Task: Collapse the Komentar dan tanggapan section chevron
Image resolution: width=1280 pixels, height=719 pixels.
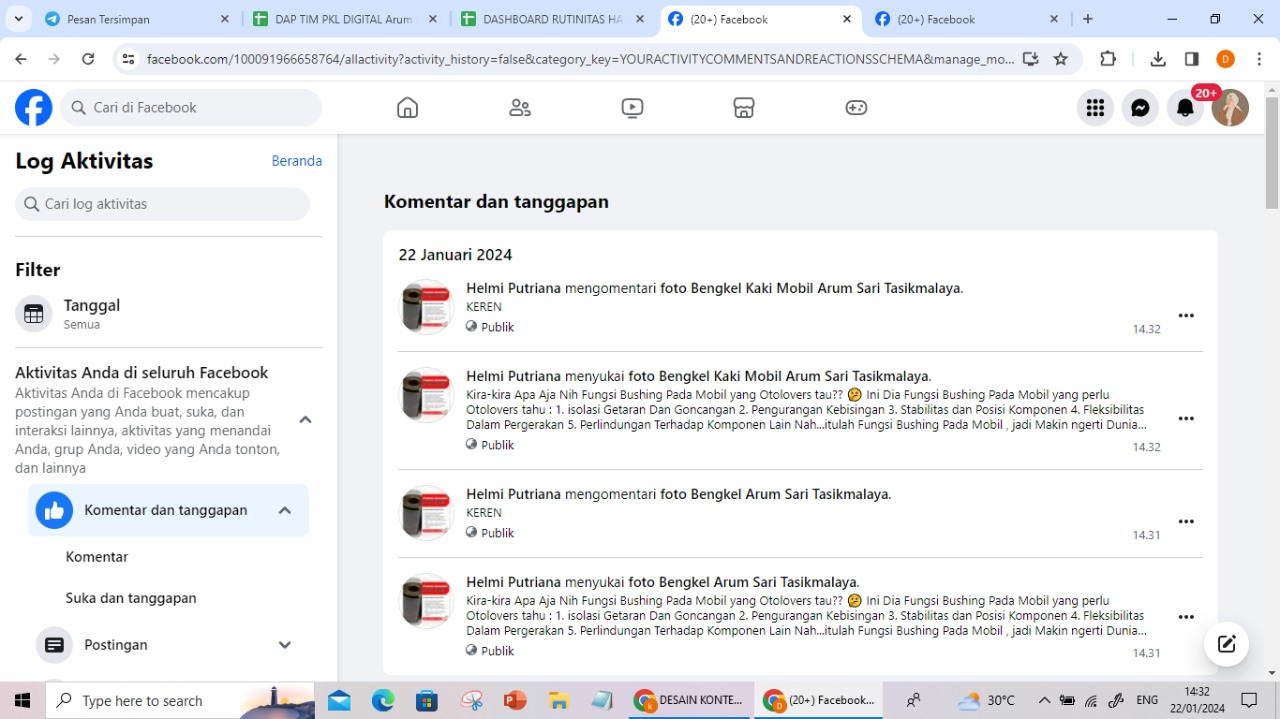Action: coord(285,510)
